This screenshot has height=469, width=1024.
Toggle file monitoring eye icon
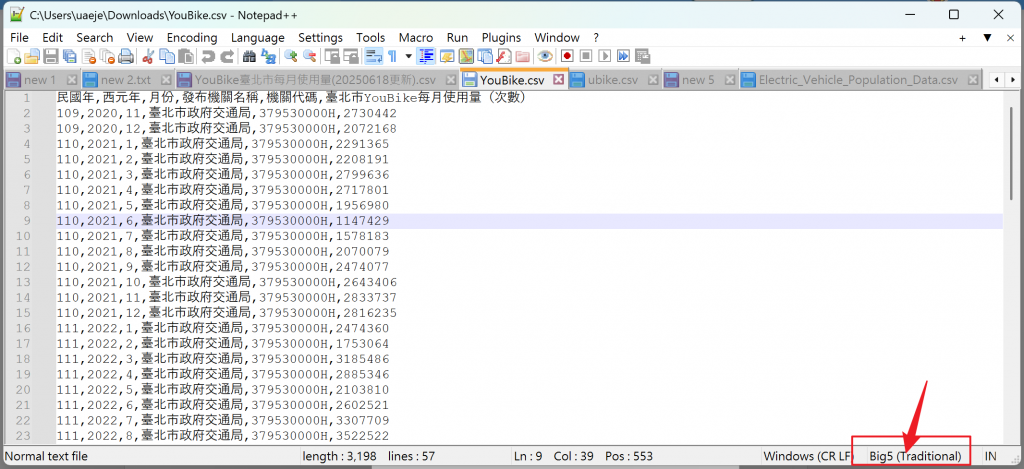click(x=545, y=56)
